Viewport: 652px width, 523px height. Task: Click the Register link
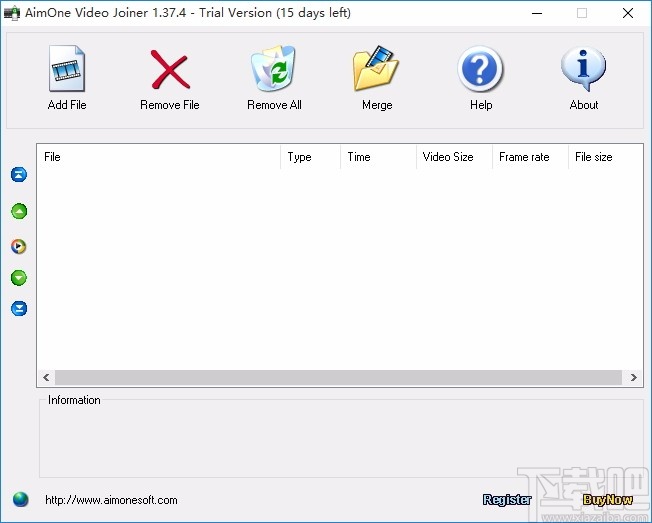pos(507,500)
